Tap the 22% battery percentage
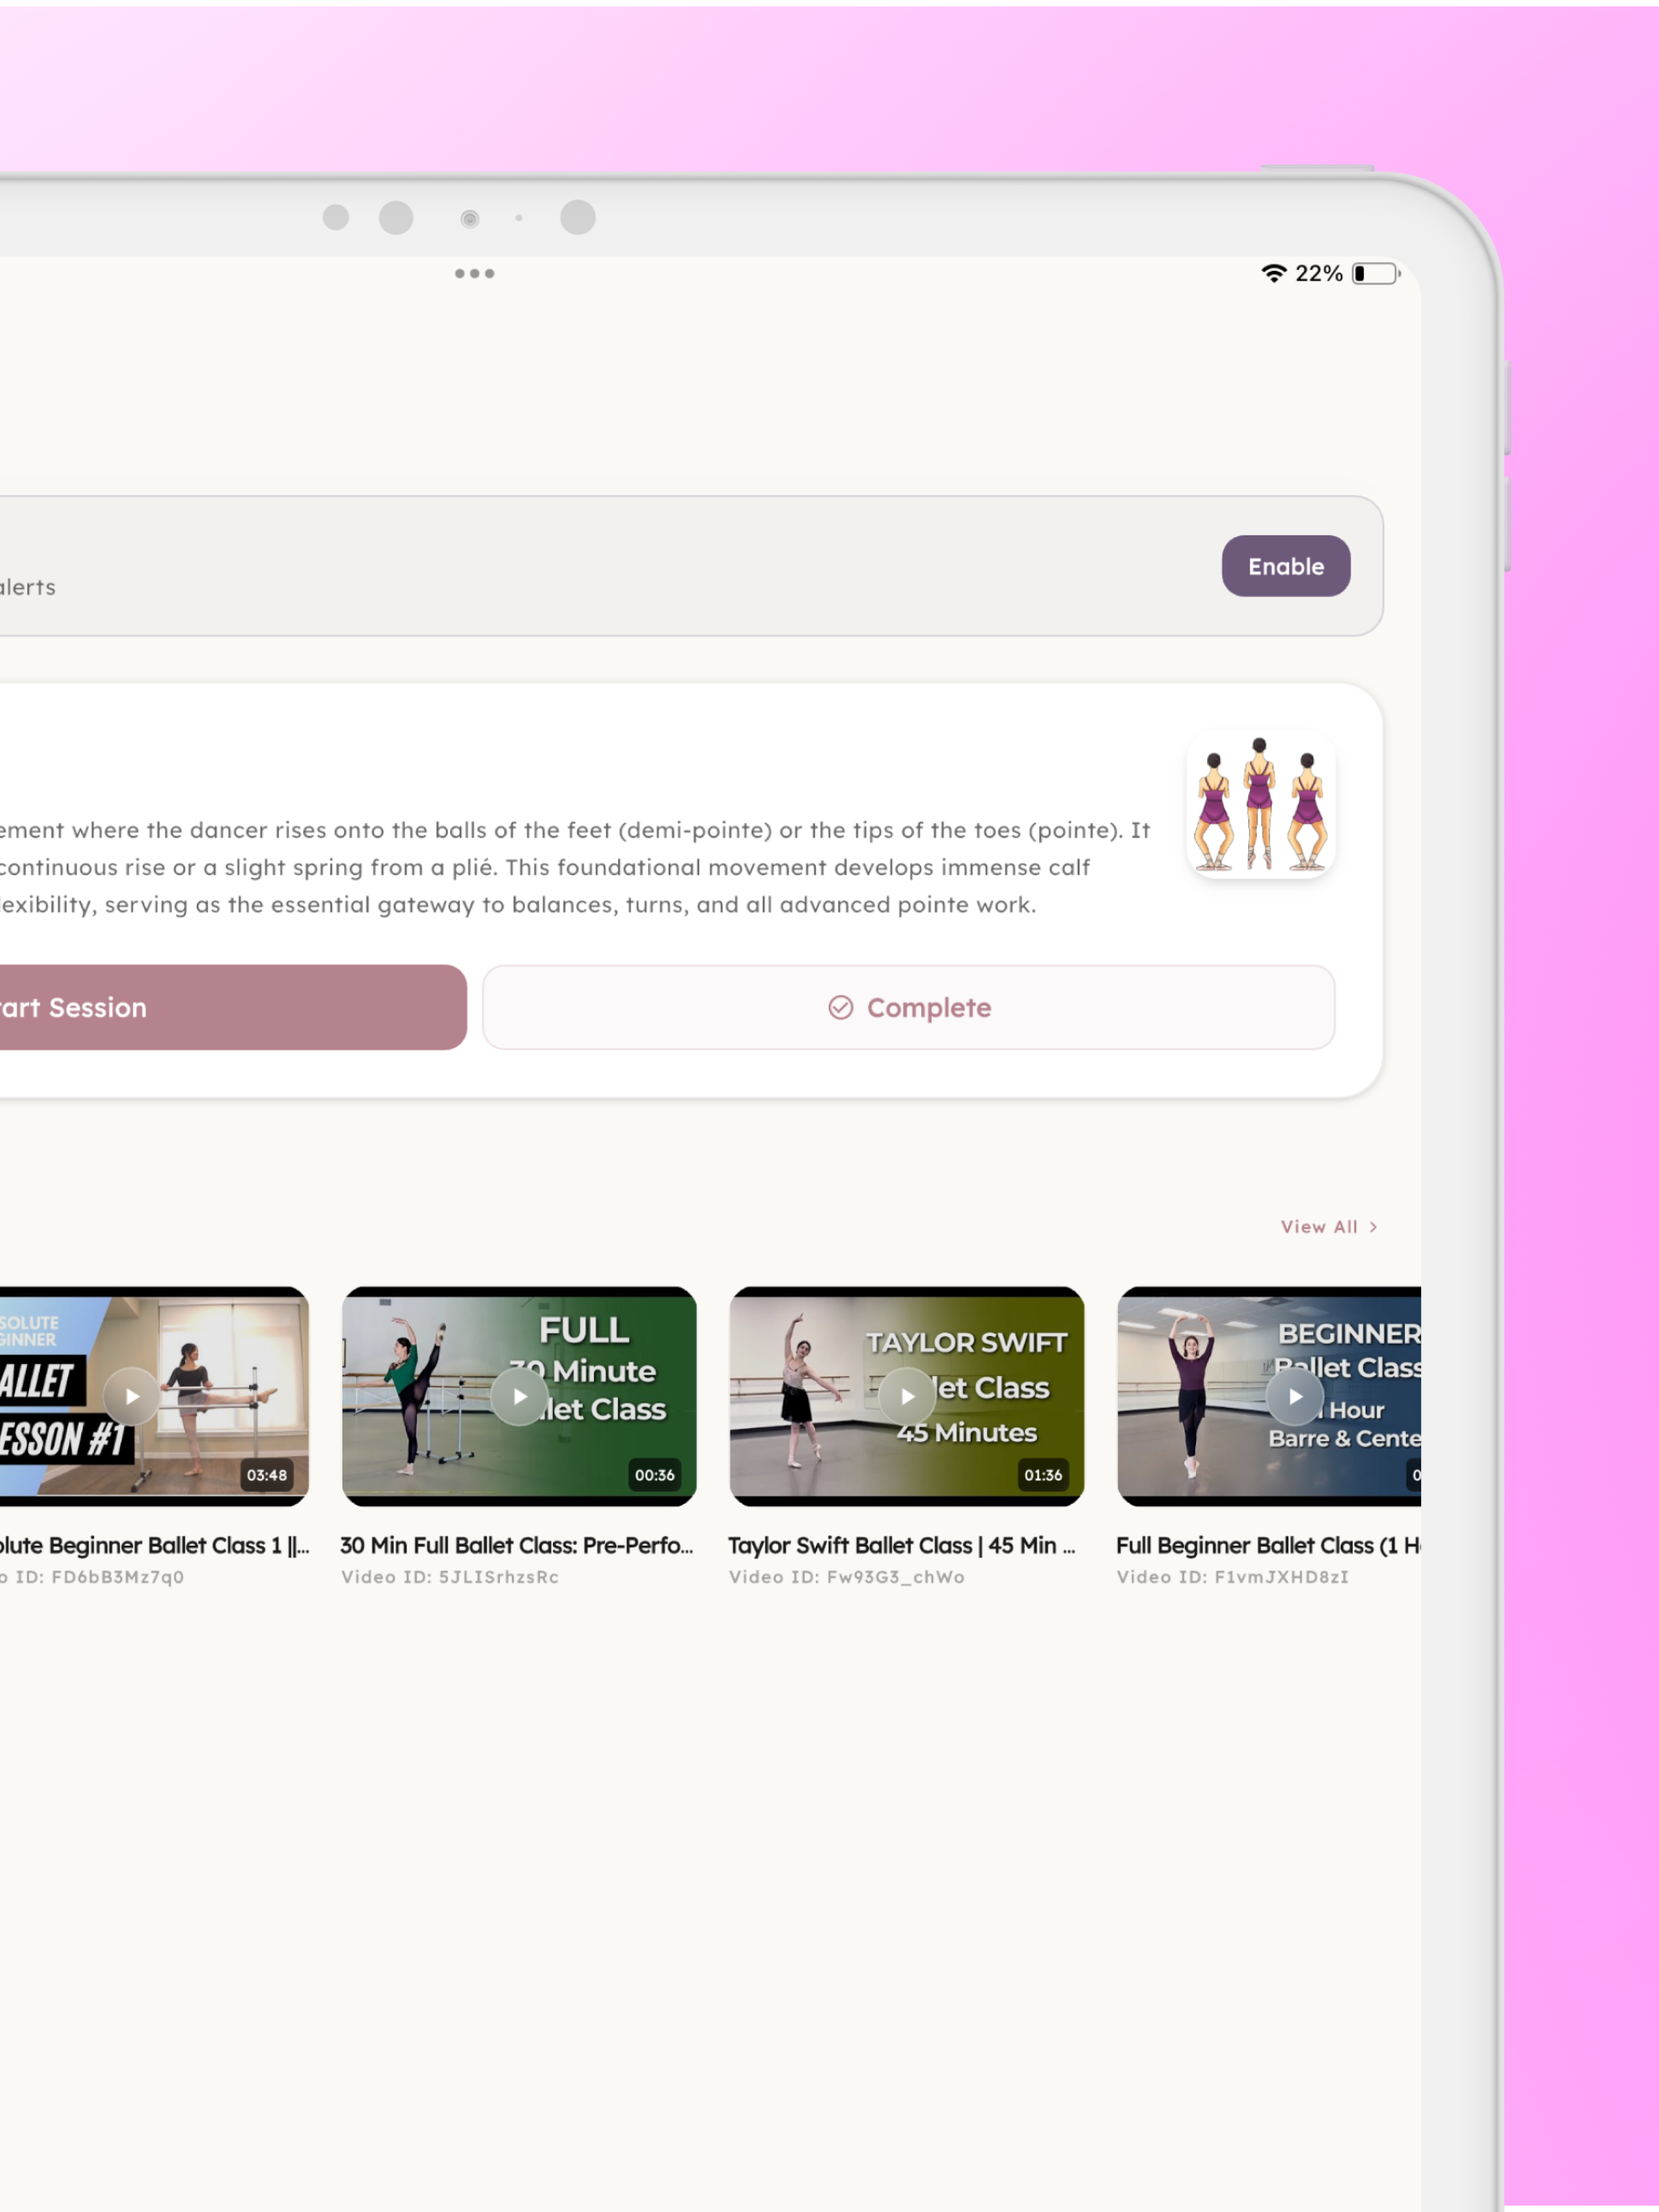1659x2212 pixels. pos(1319,273)
